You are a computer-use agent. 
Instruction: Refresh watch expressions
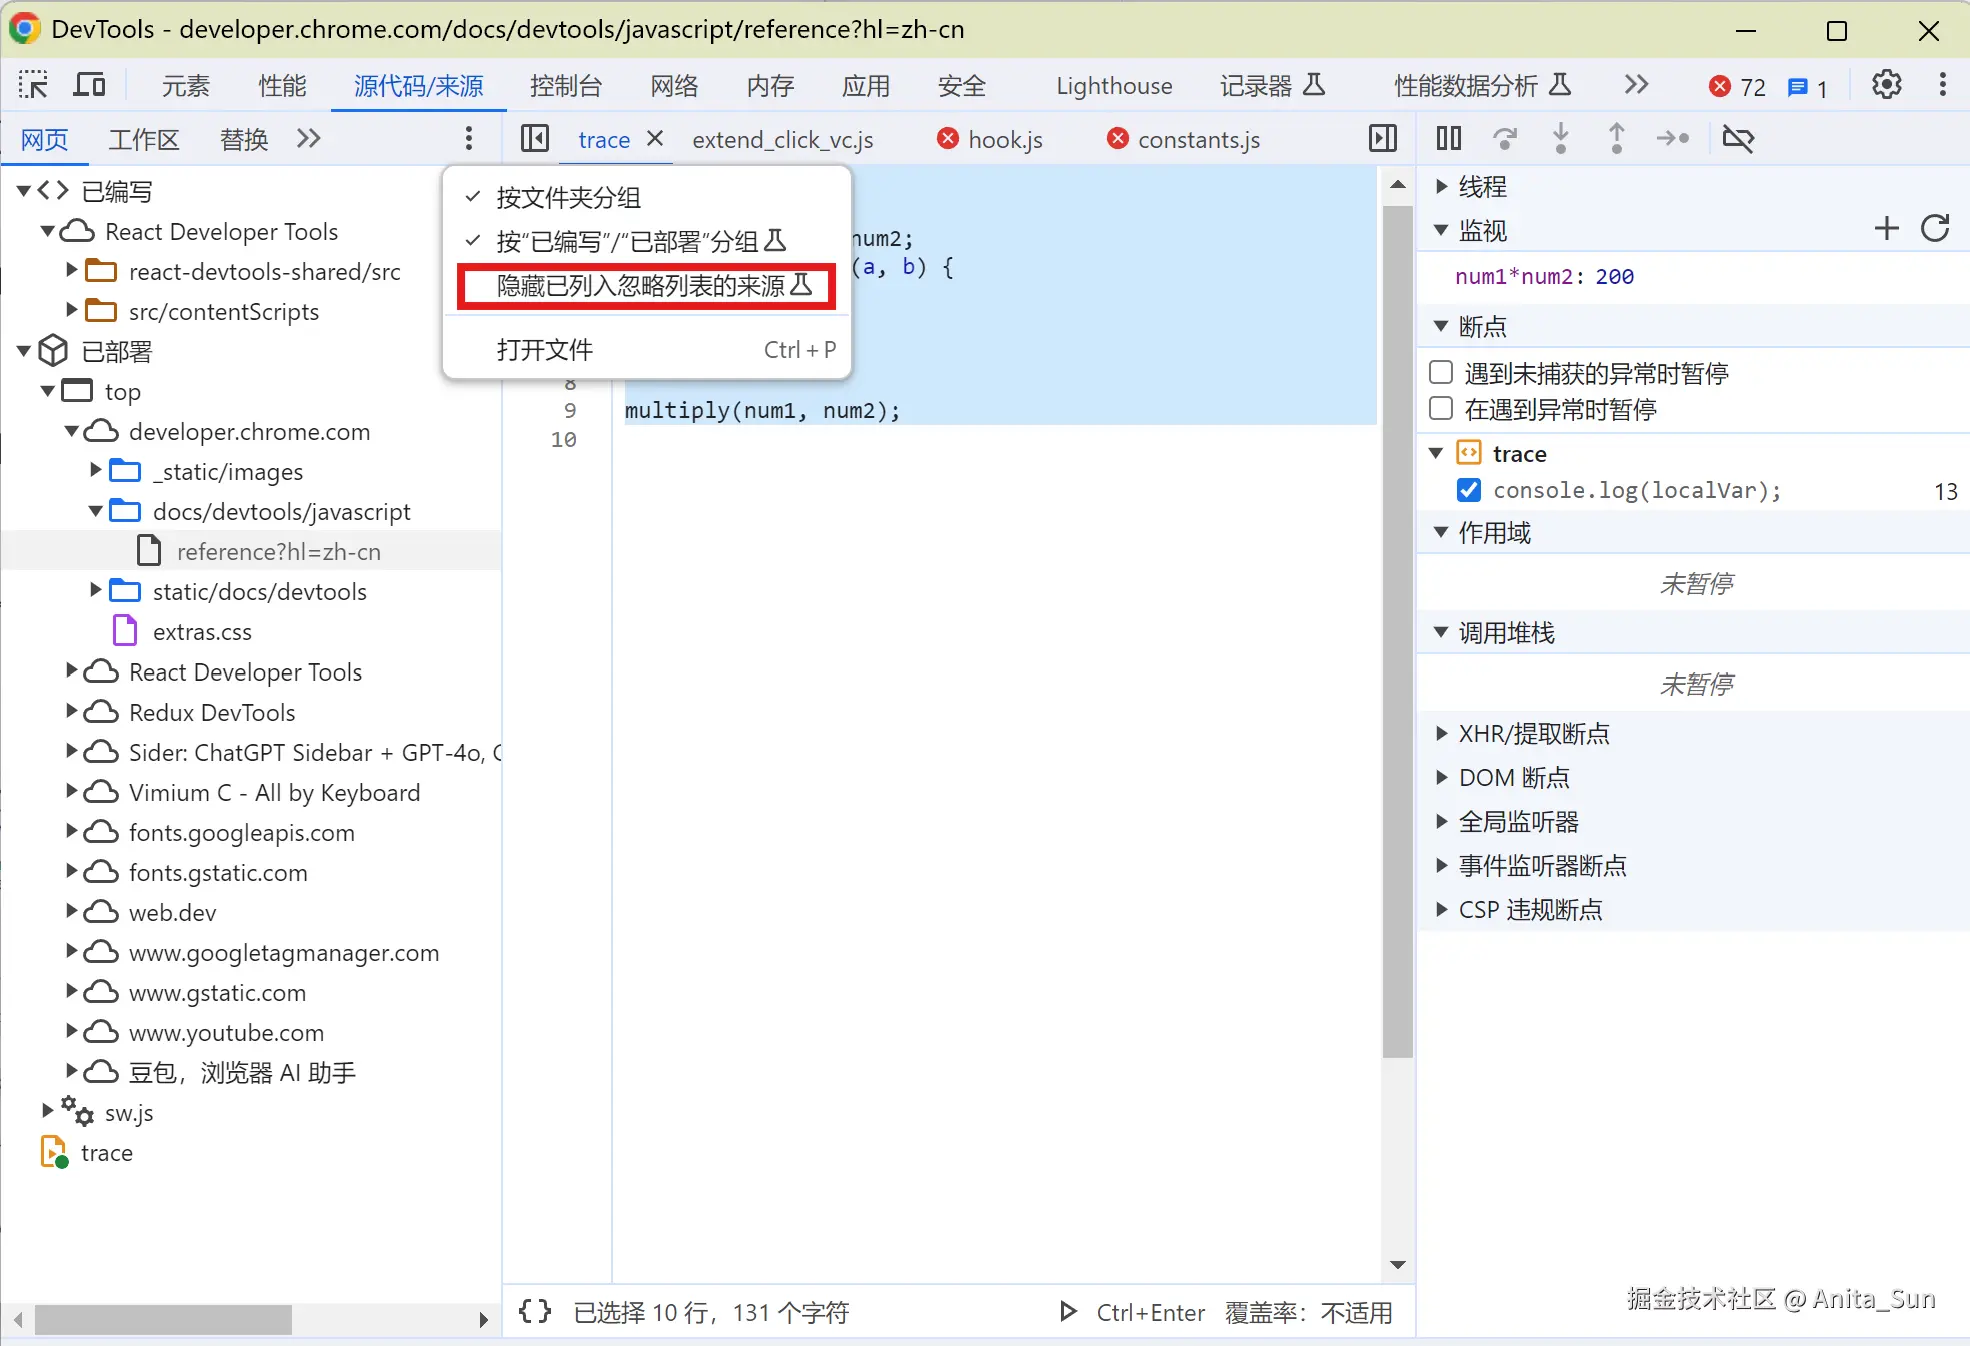1935,229
